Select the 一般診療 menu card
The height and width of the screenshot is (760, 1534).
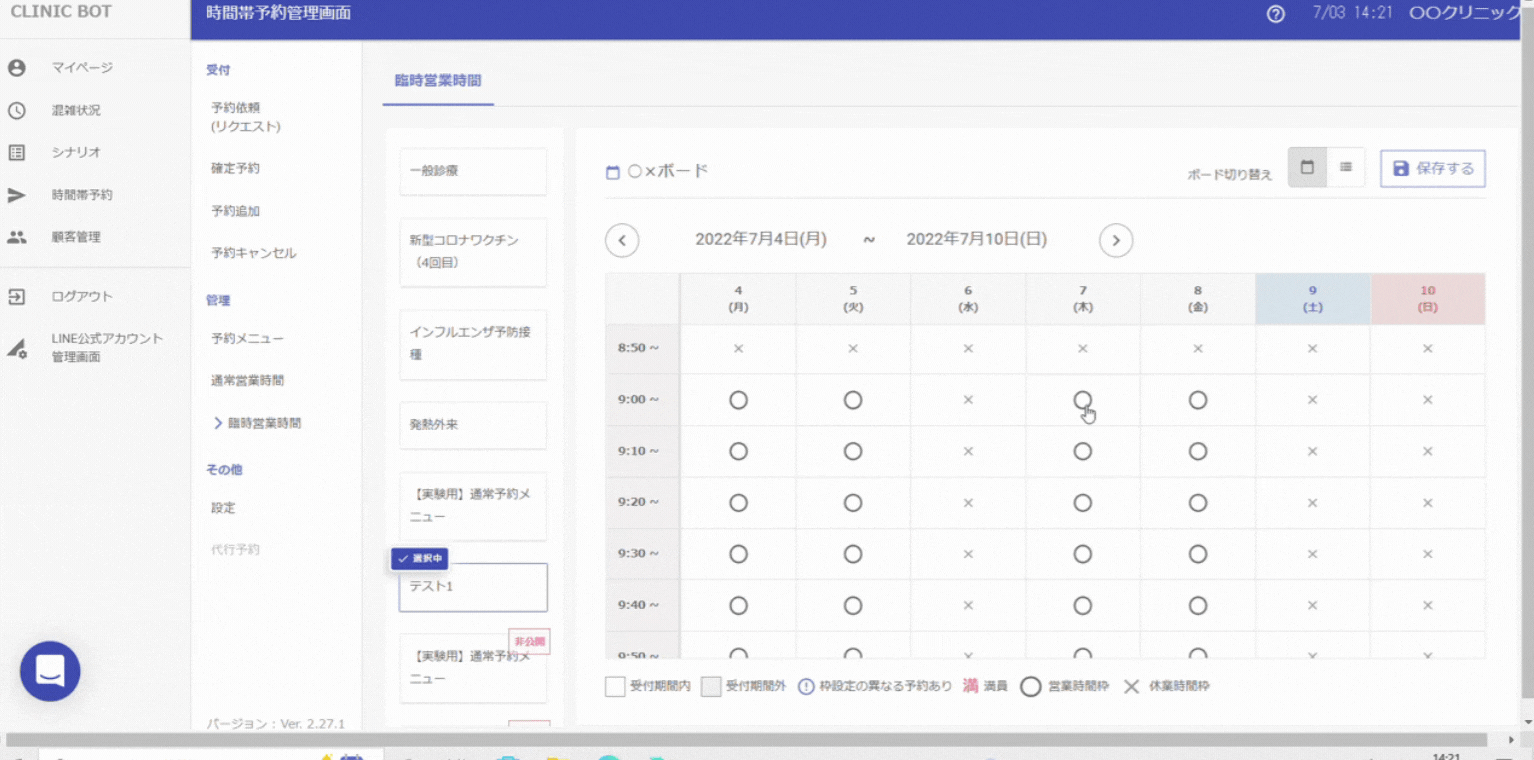click(x=473, y=172)
